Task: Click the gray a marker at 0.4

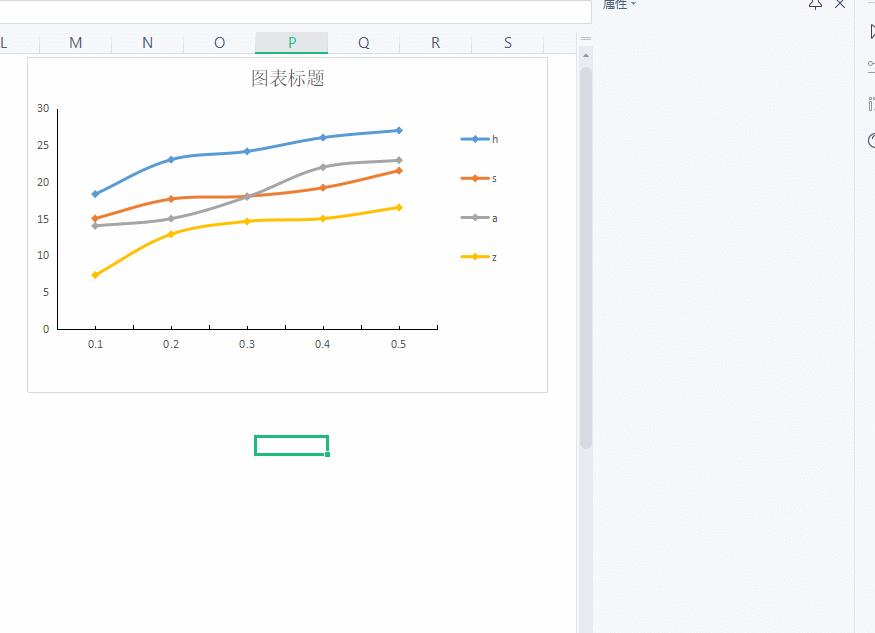Action: click(x=323, y=167)
